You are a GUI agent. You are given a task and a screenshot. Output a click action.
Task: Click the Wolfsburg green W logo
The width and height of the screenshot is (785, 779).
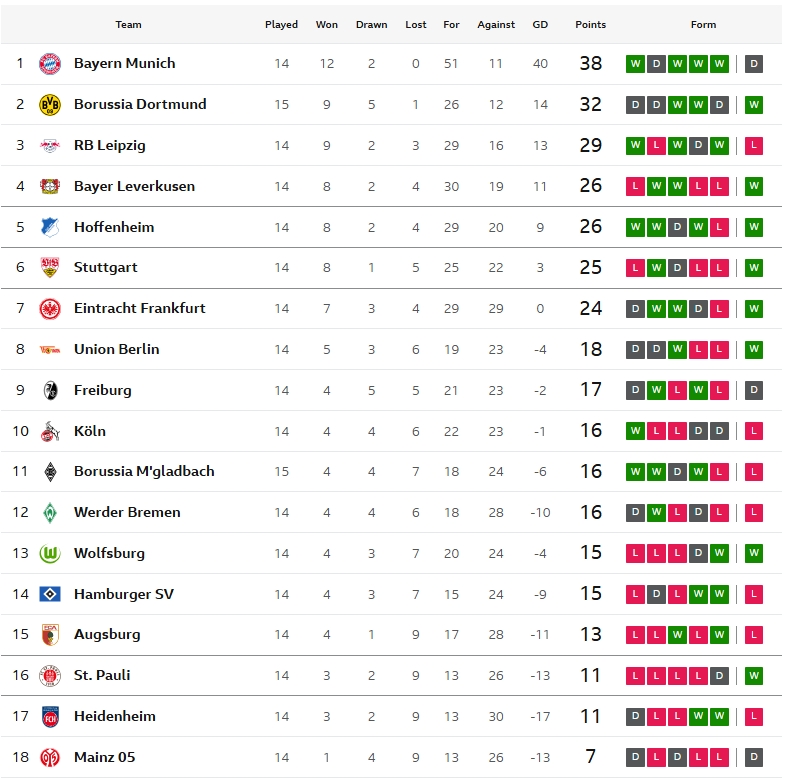pos(49,553)
